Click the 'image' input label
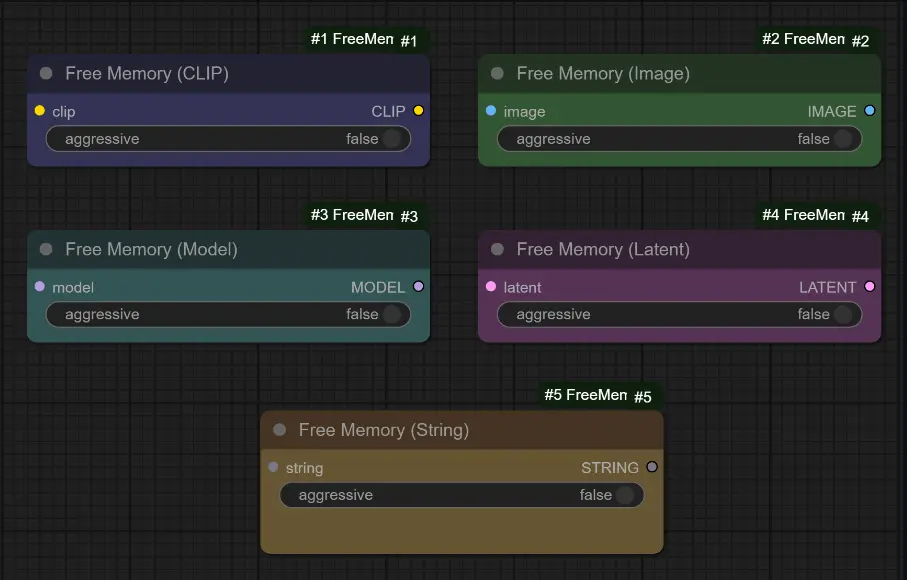Screen dimensions: 907x580 coord(525,112)
